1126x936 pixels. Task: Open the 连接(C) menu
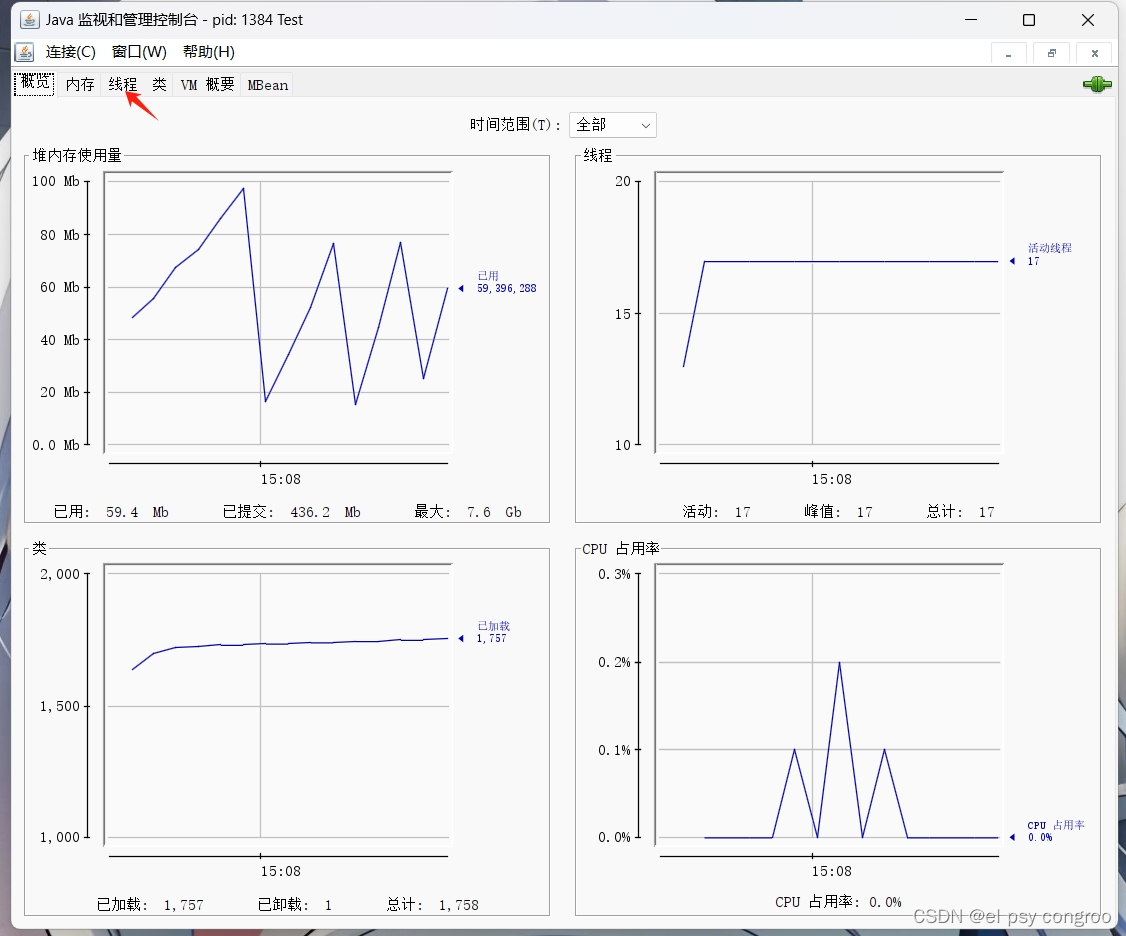(70, 52)
